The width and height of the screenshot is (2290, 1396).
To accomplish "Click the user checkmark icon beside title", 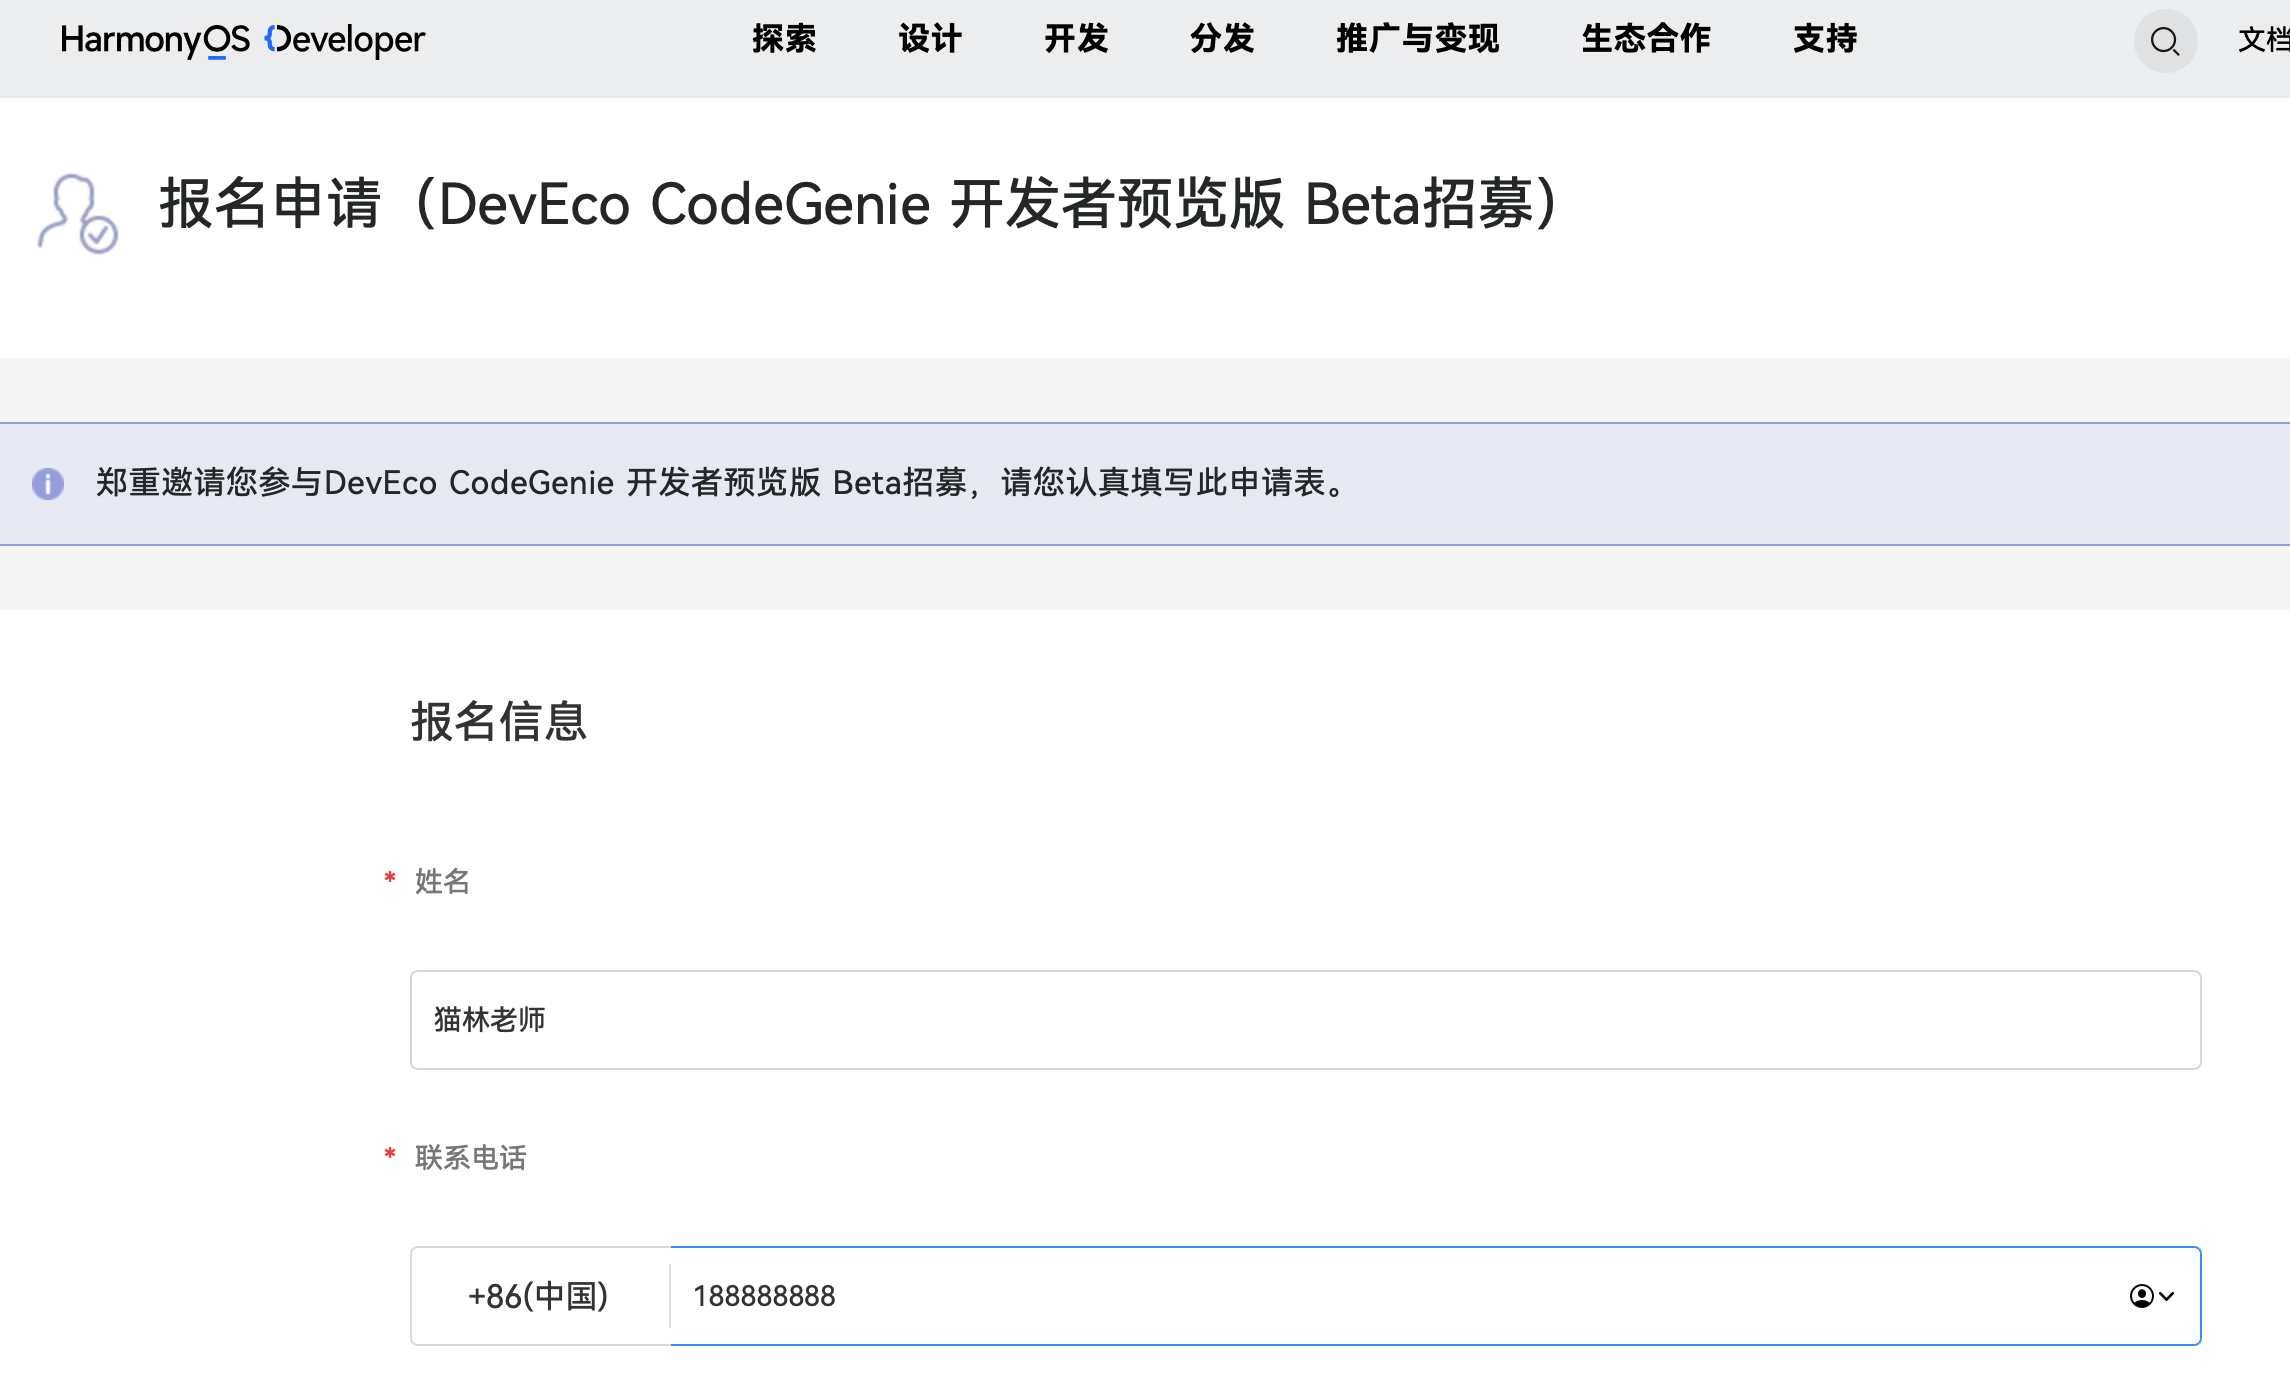I will (x=77, y=214).
